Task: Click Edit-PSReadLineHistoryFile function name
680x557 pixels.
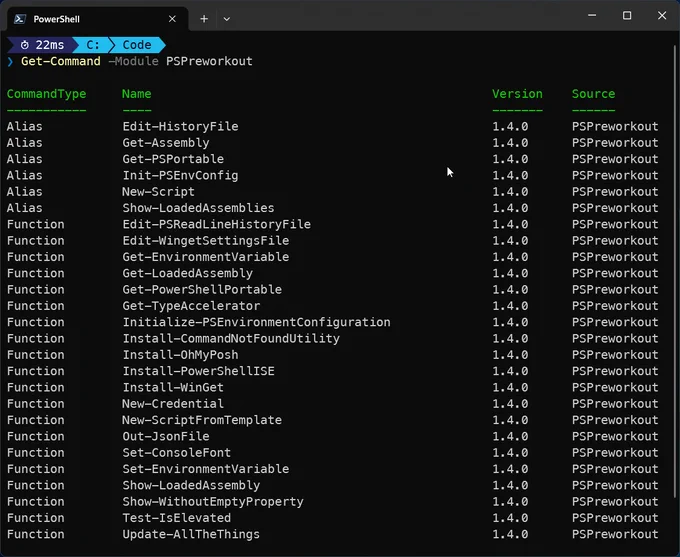Action: [216, 225]
